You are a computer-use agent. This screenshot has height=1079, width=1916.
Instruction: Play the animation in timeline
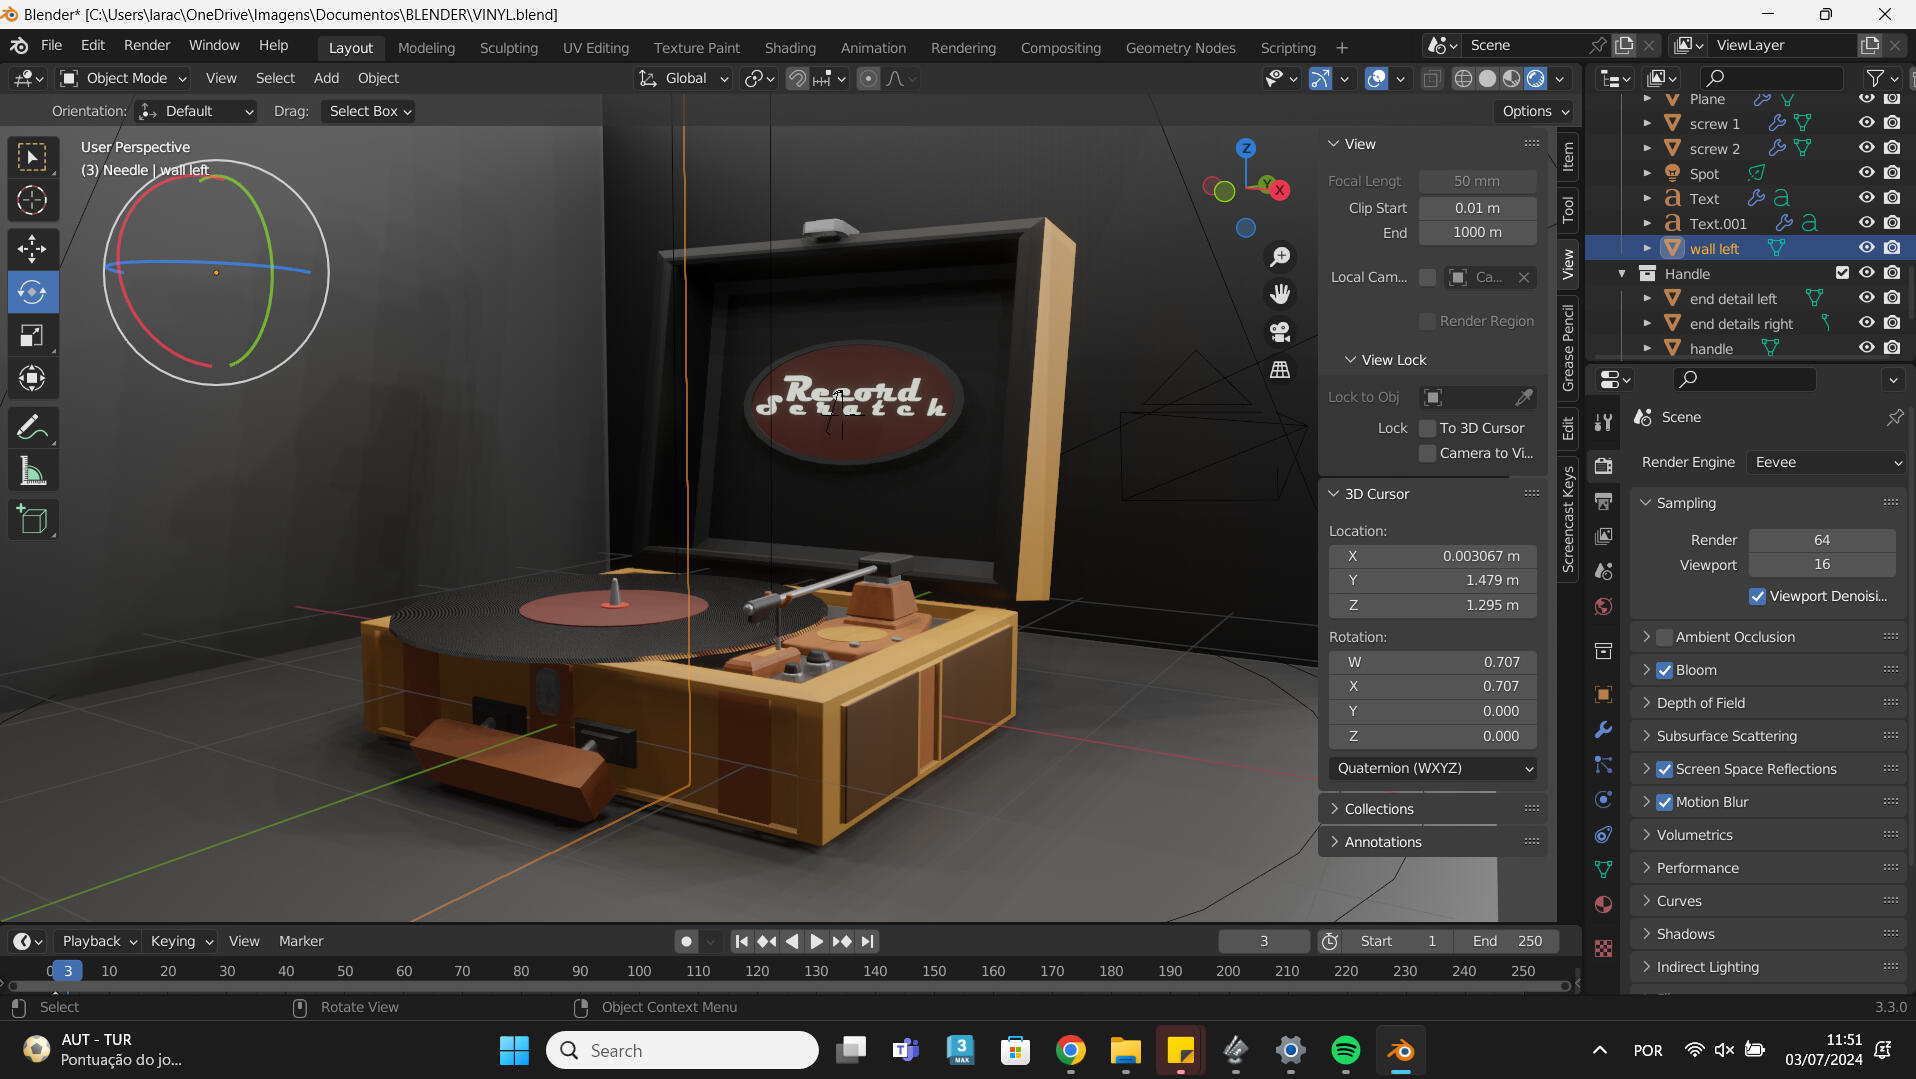coord(816,941)
